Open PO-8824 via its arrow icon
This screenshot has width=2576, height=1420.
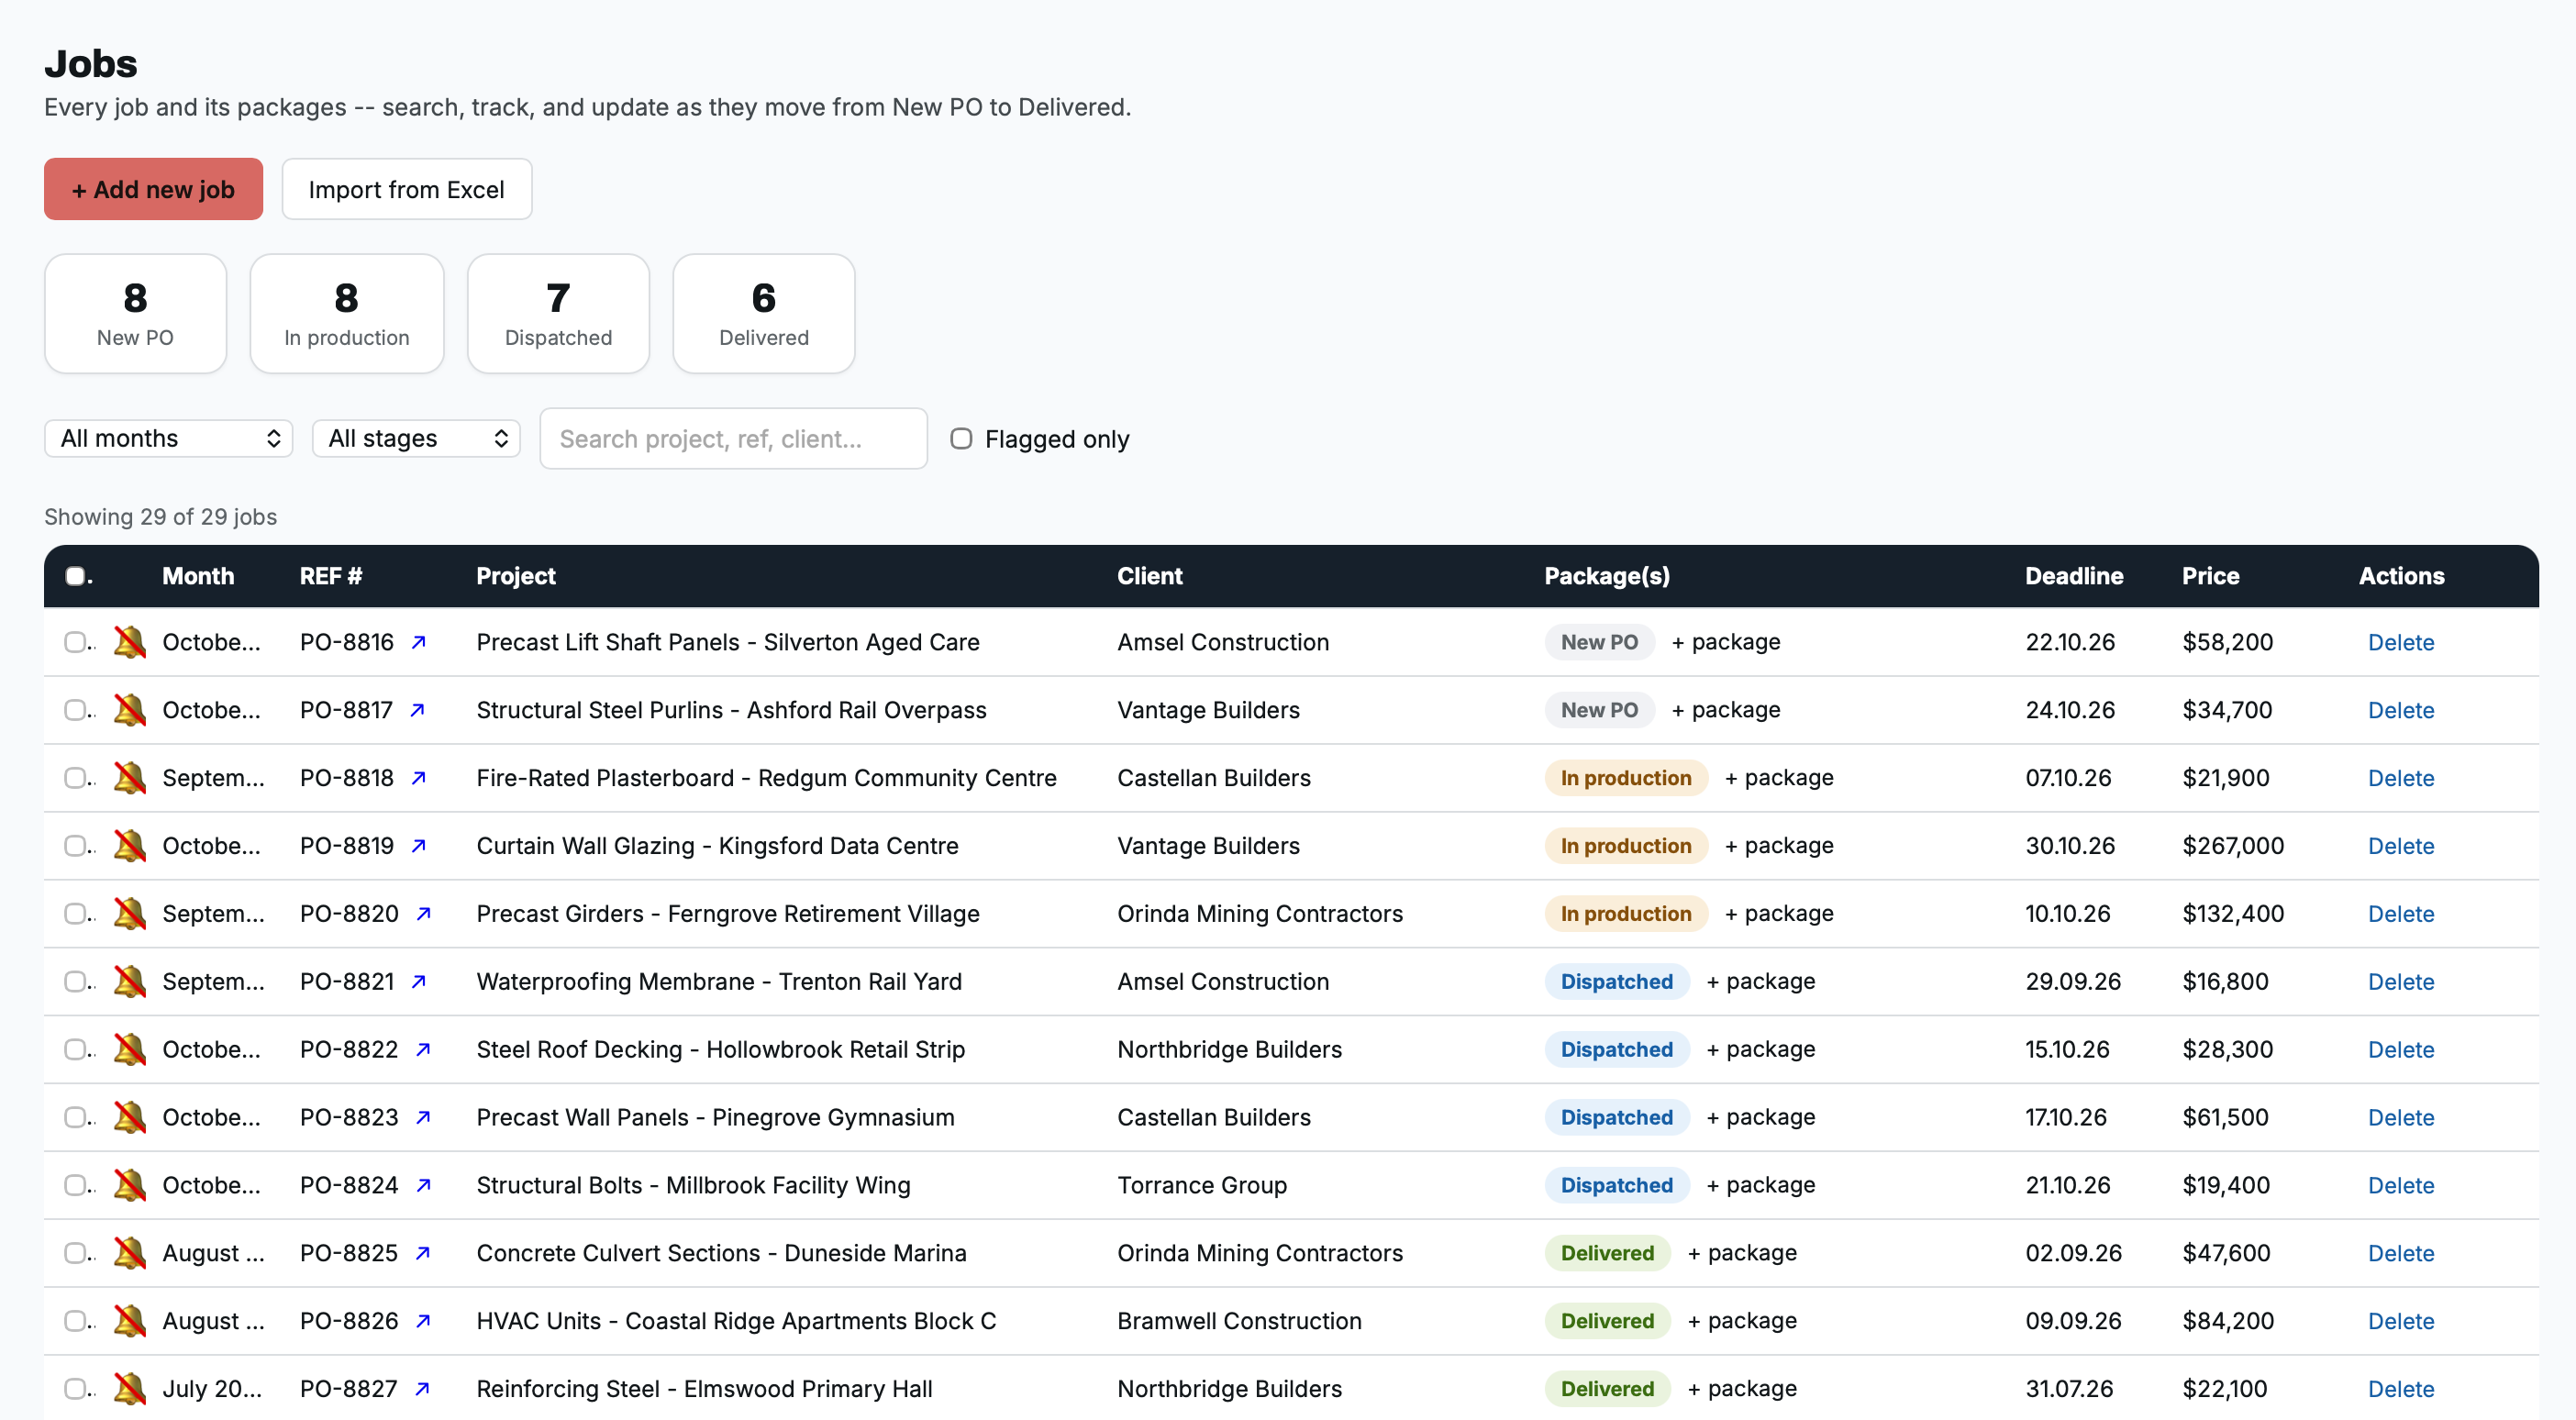423,1185
